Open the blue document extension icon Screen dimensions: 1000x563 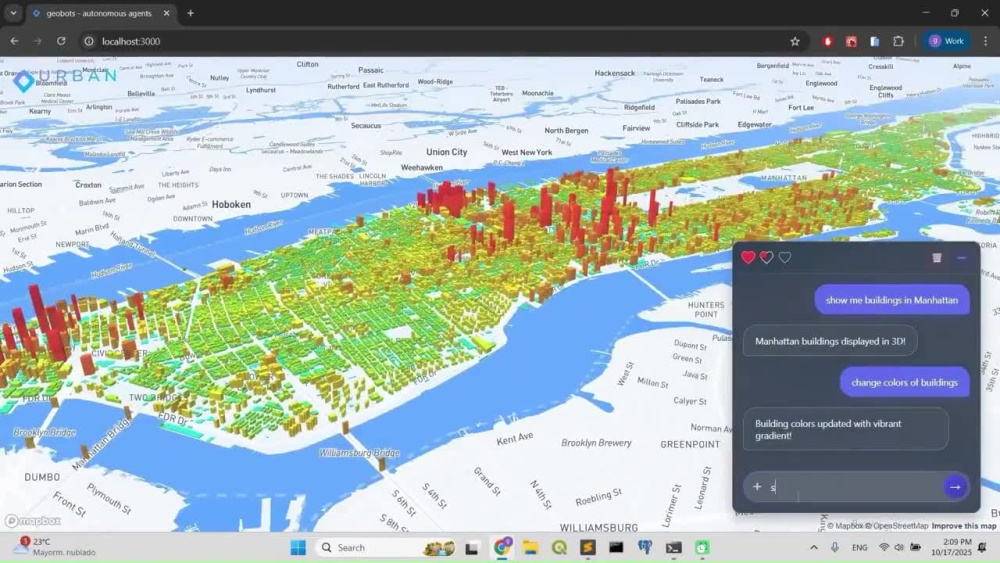point(875,41)
